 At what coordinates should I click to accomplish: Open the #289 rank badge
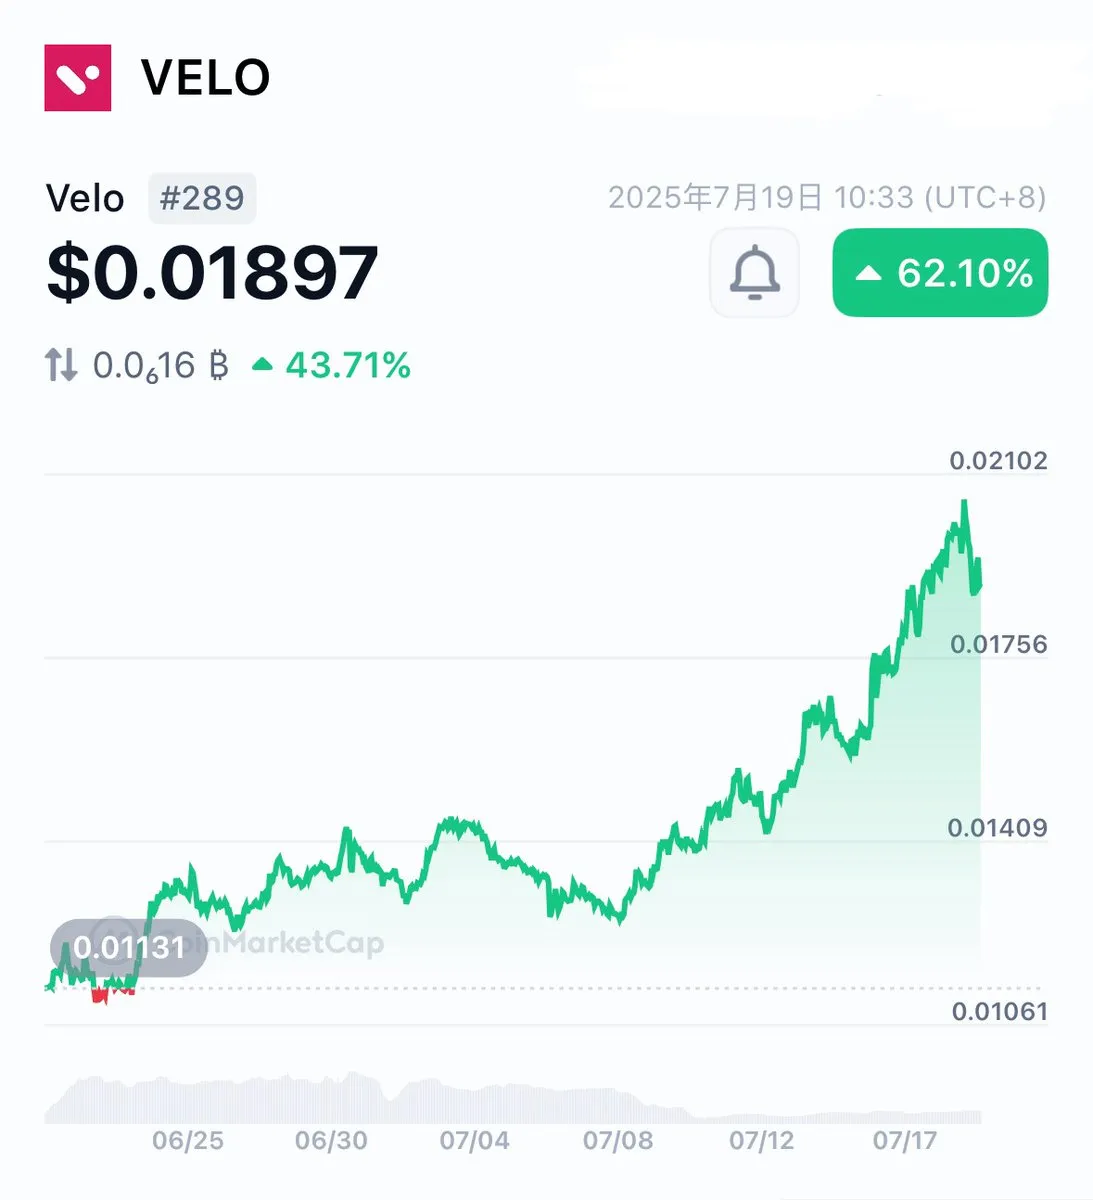coord(202,198)
